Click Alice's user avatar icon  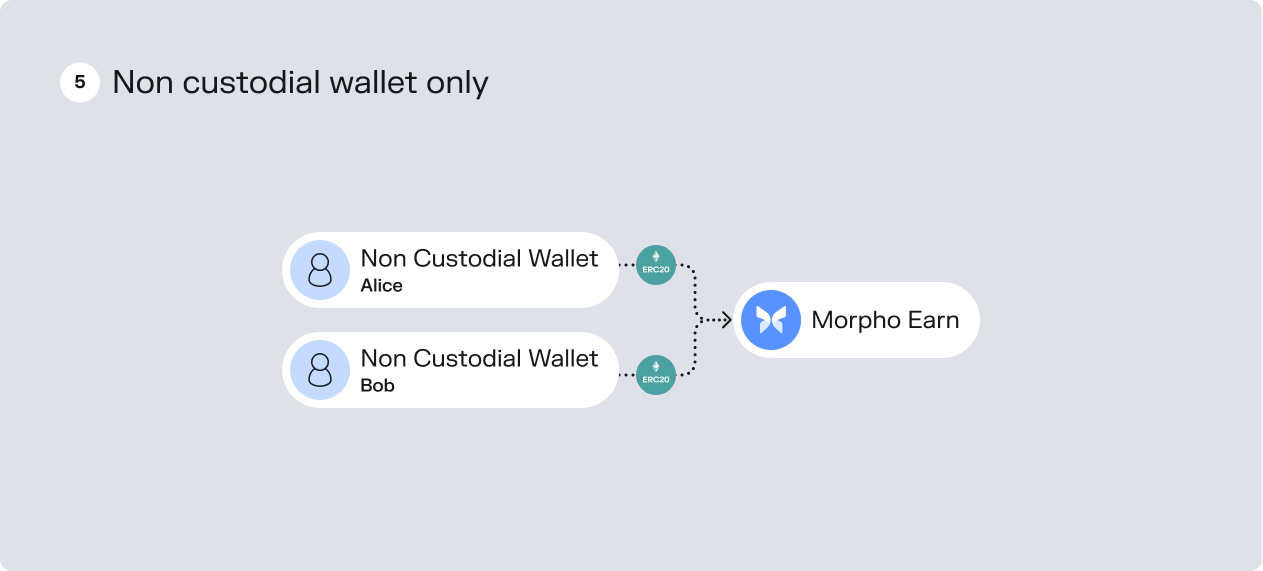tap(320, 270)
